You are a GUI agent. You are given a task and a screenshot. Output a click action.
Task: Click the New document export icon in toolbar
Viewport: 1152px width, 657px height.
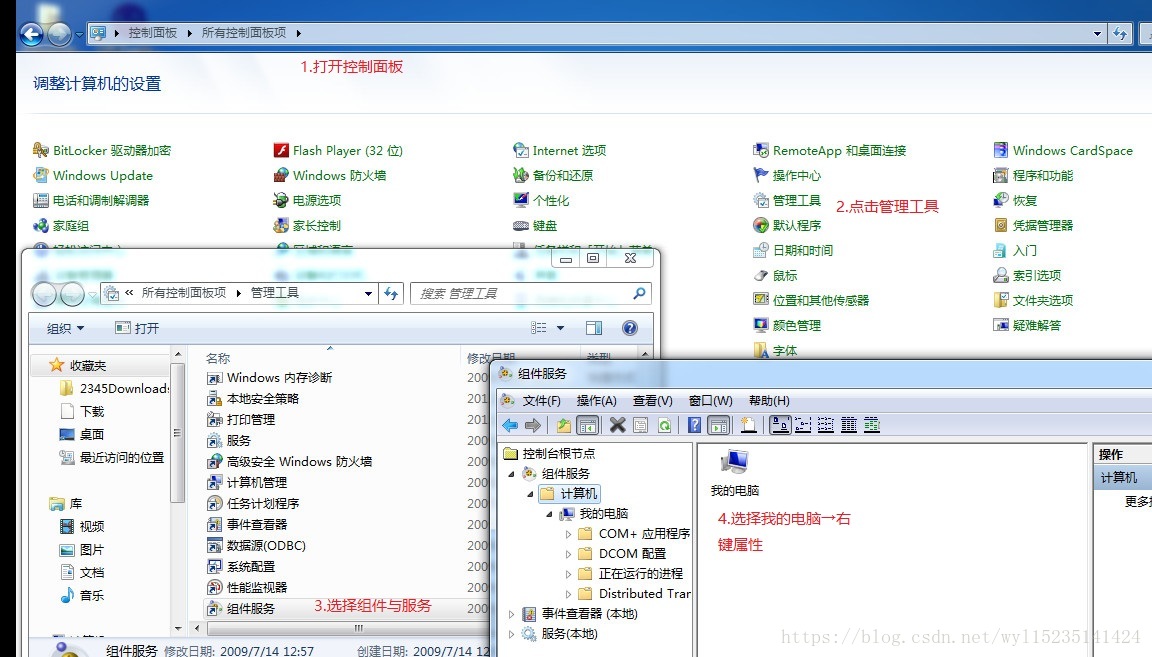pyautogui.click(x=749, y=425)
